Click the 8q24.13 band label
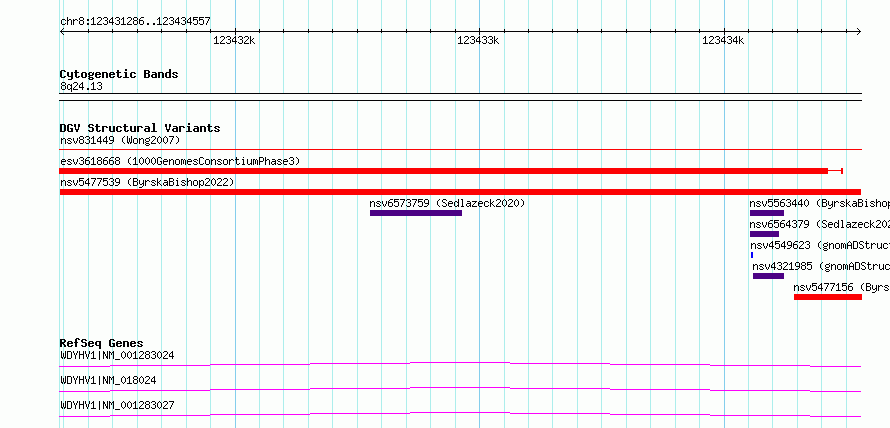This screenshot has height=428, width=890. [x=81, y=87]
